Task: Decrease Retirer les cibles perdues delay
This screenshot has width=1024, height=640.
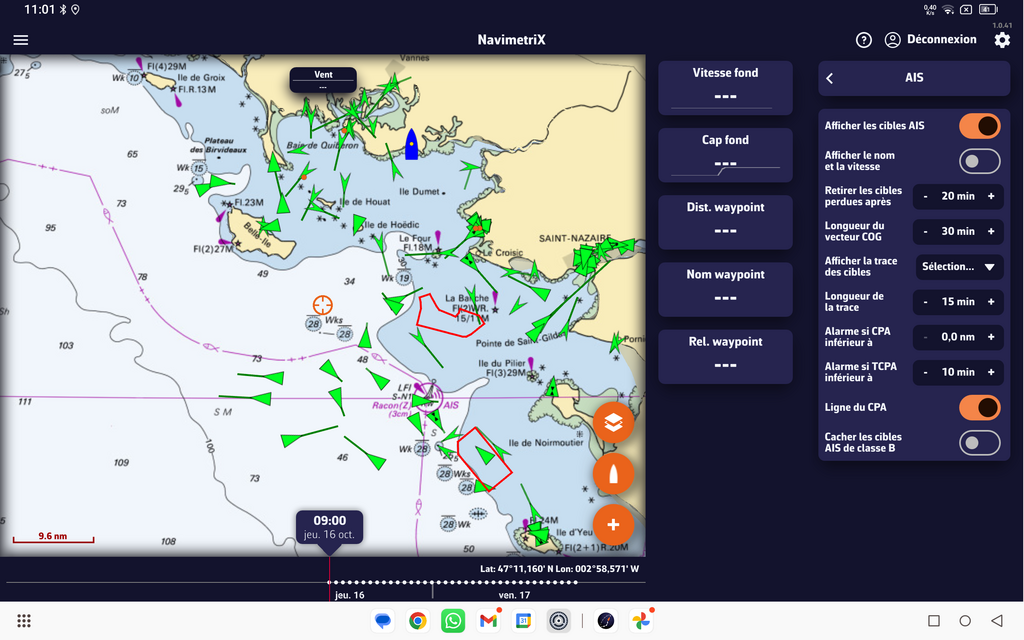Action: (x=926, y=196)
